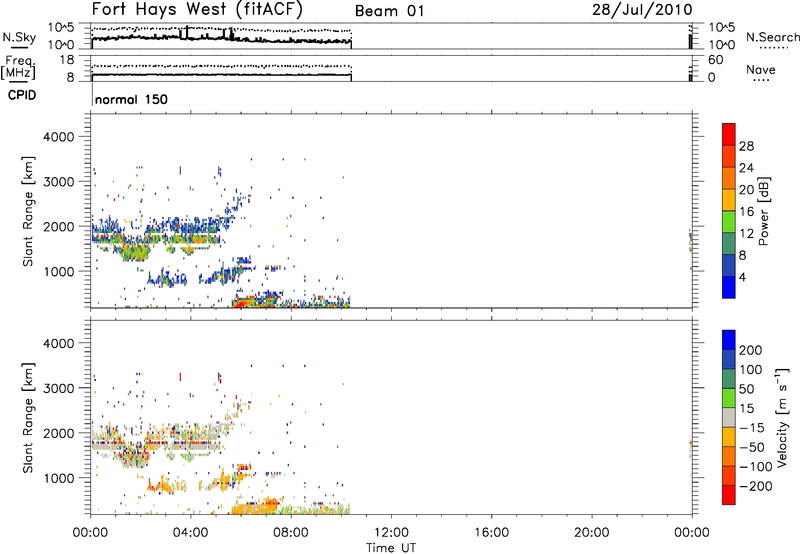Select the "Freq. [MHz]" axis label
Viewport: 800px width, 554px height.
(18, 68)
